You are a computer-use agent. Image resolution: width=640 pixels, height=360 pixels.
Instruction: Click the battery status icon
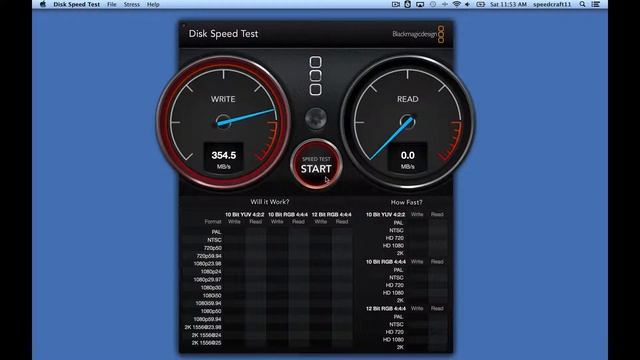480,4
